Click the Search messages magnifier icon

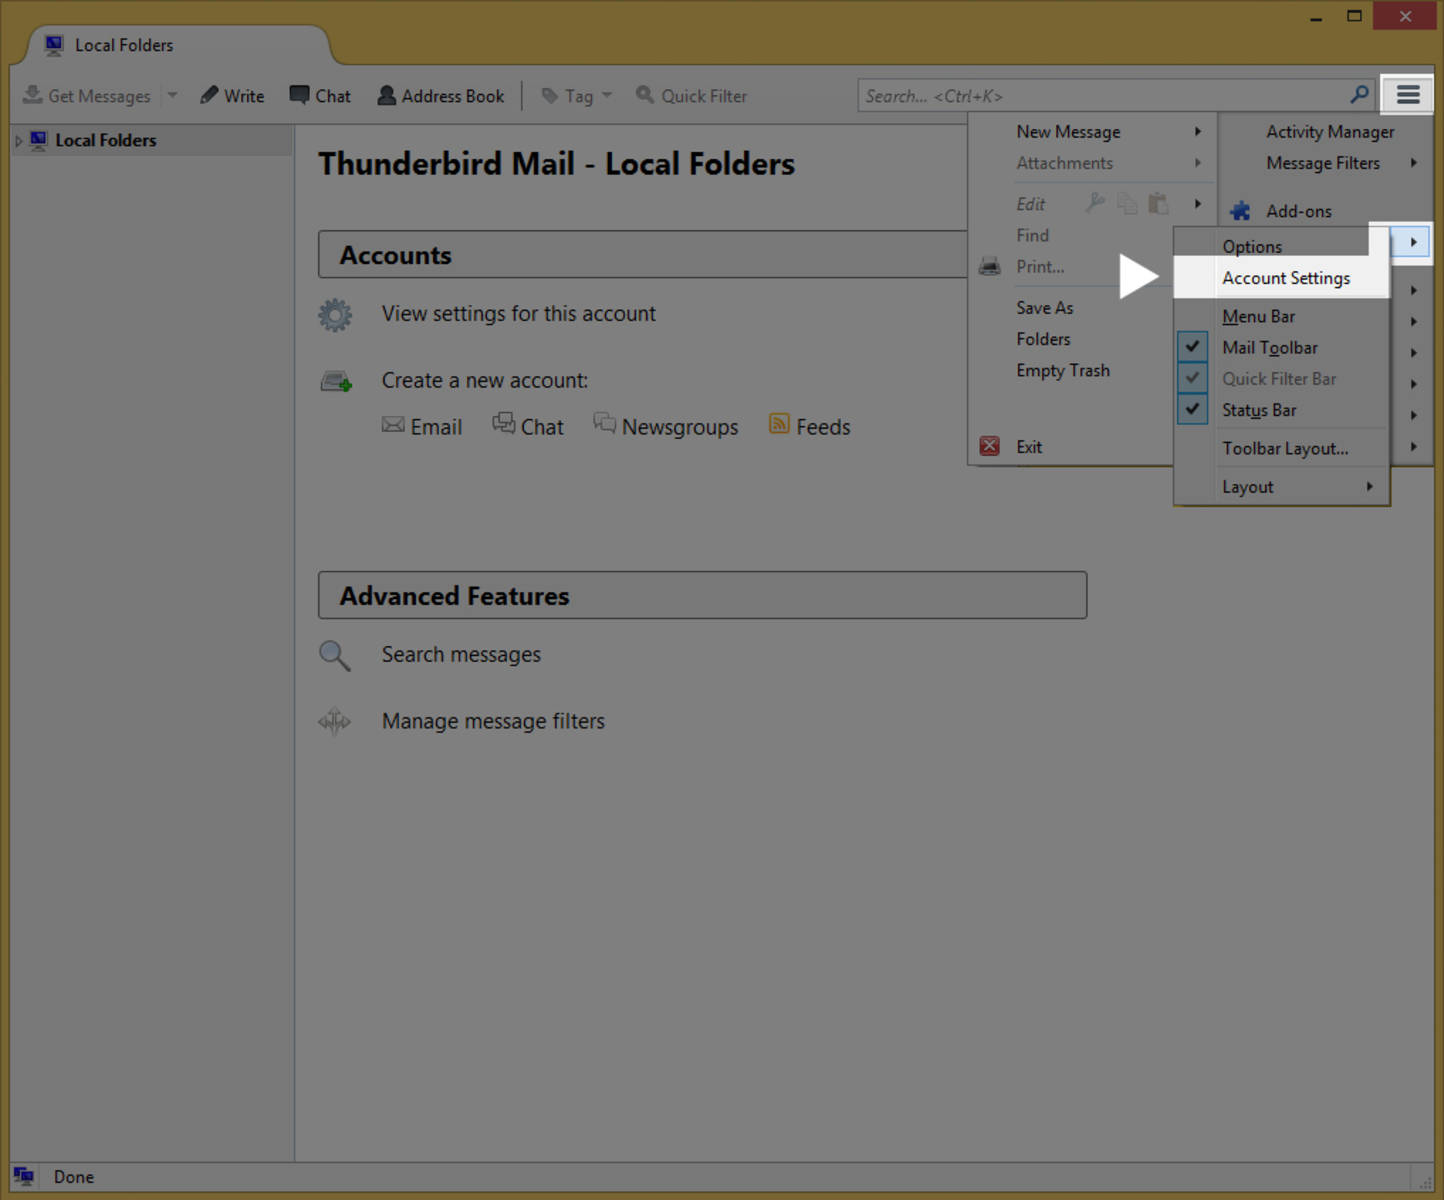[335, 656]
